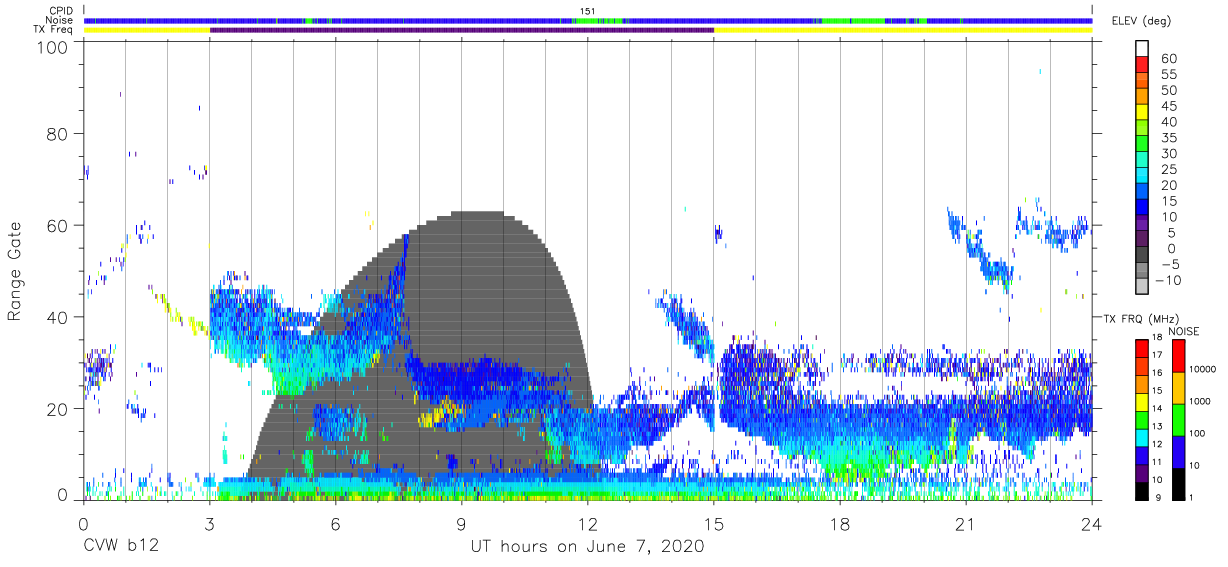
Task: Select the purple segment of the TX Freq bar
Action: coord(462,30)
